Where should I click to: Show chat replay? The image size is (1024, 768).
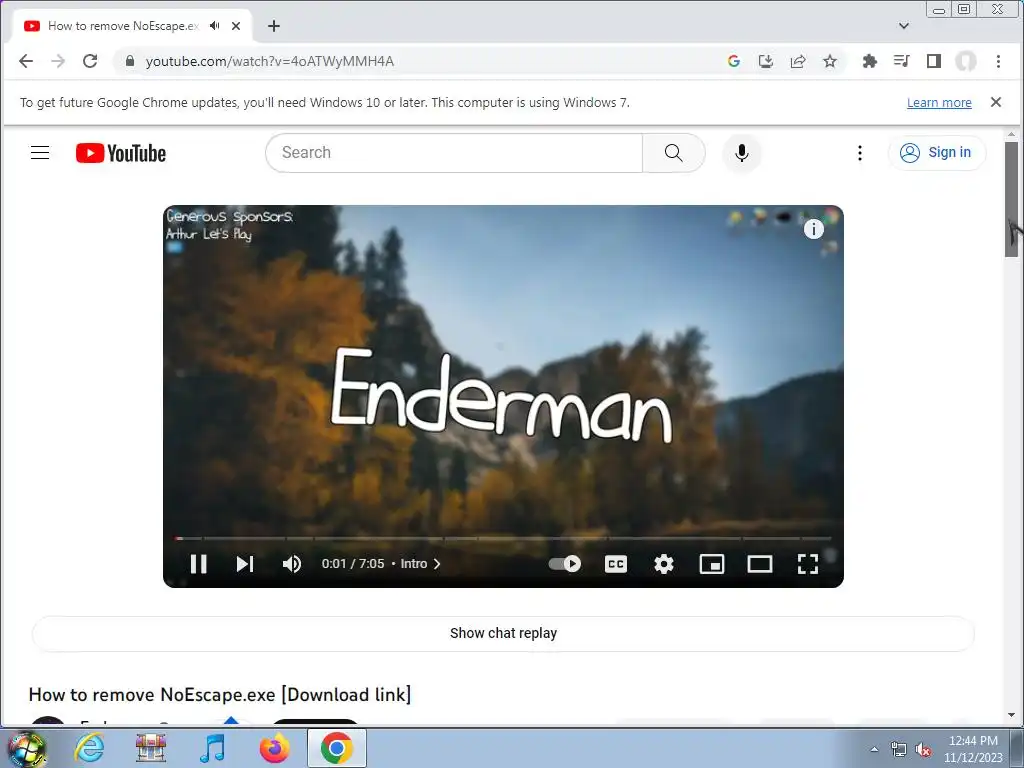503,633
